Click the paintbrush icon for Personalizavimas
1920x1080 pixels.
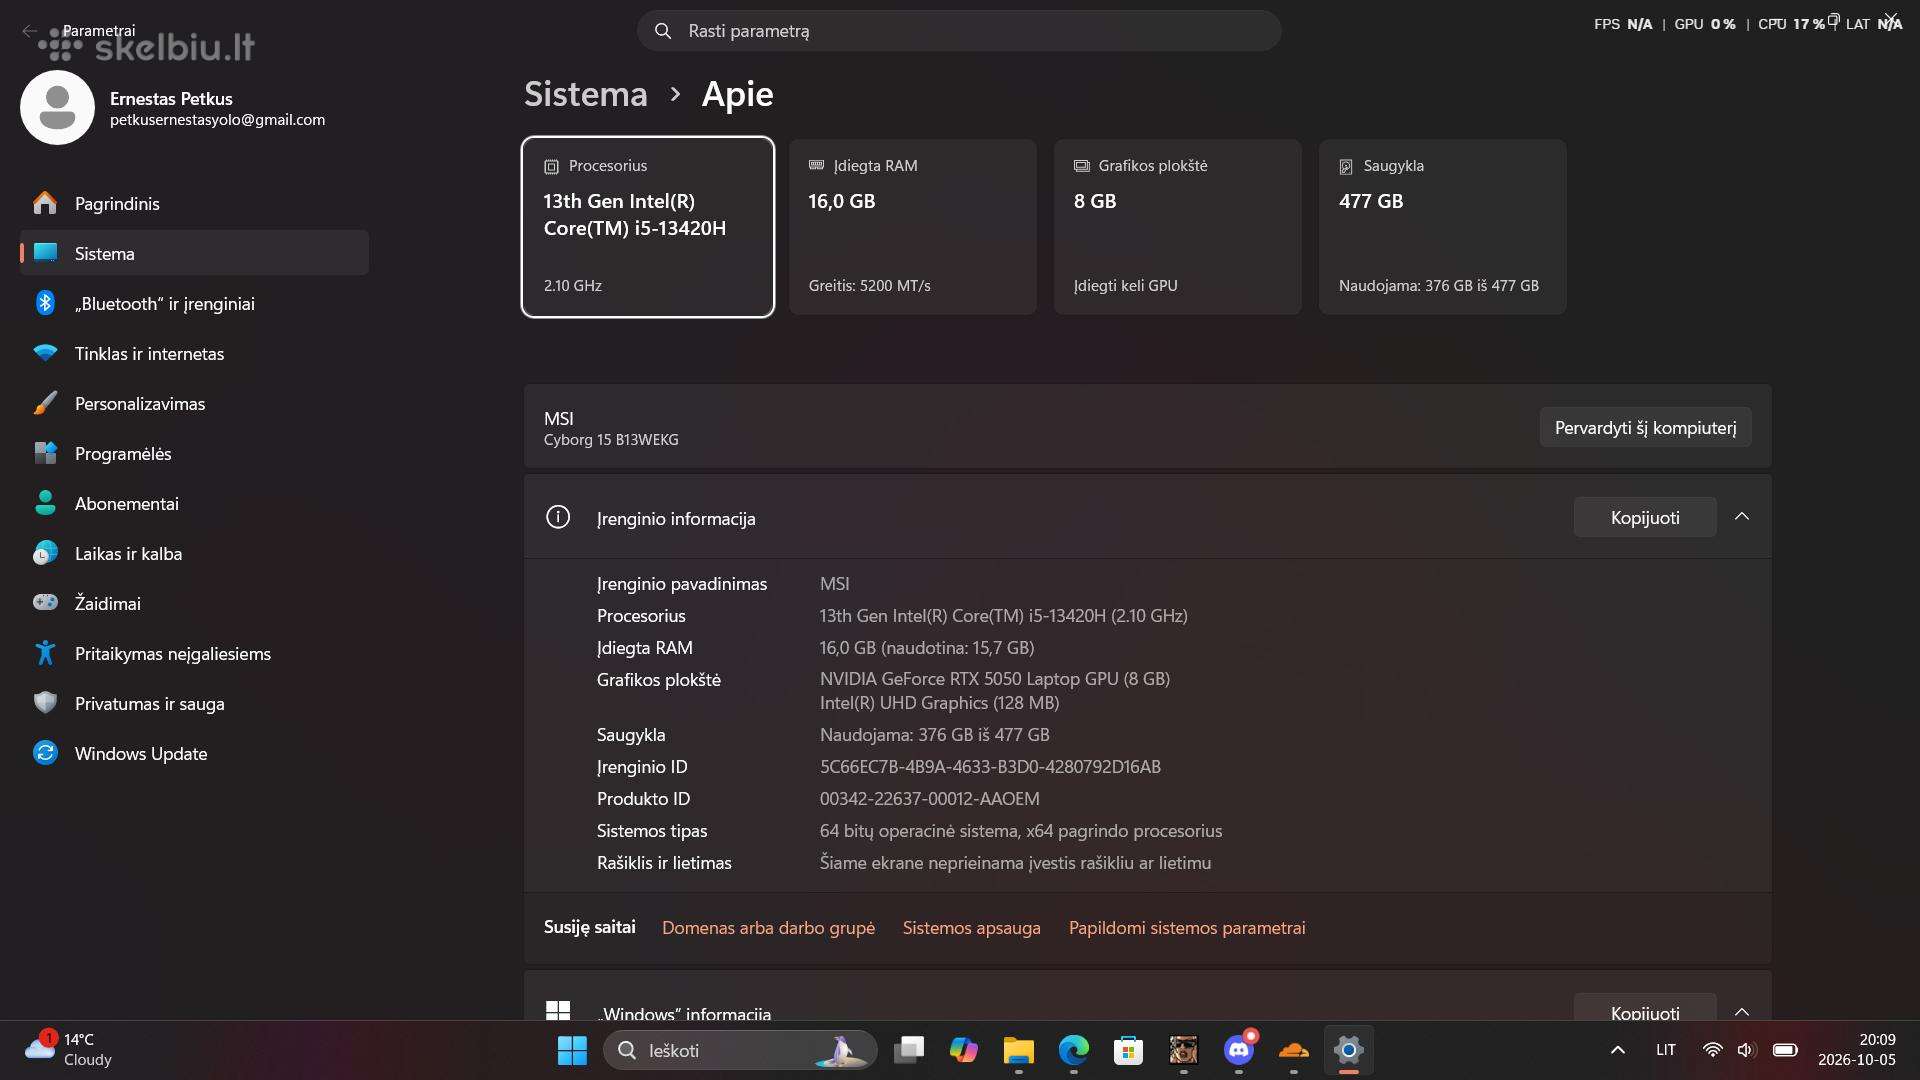(x=45, y=403)
